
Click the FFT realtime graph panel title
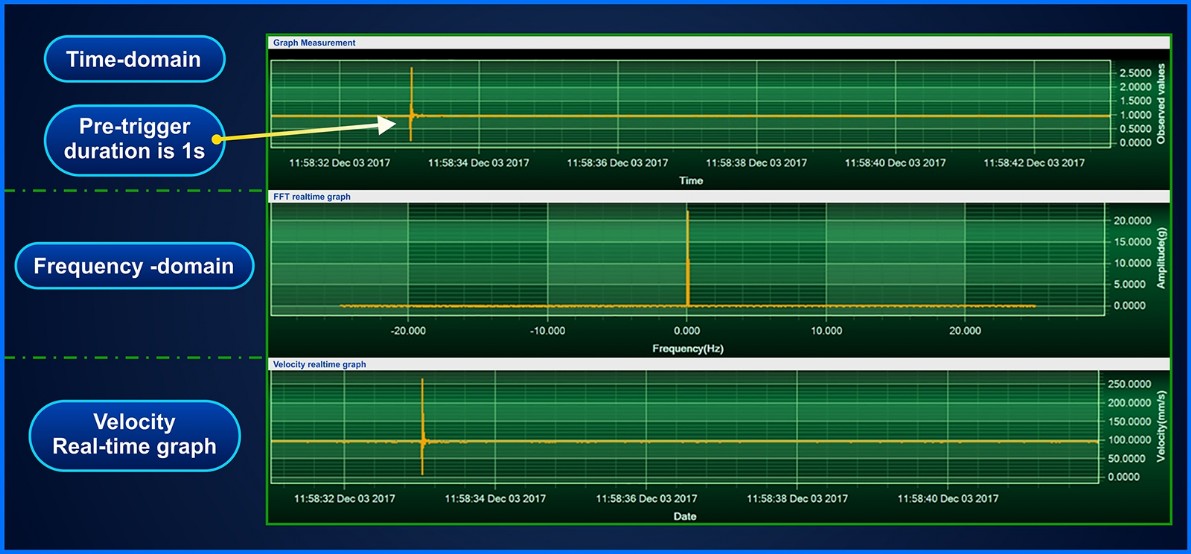(311, 196)
